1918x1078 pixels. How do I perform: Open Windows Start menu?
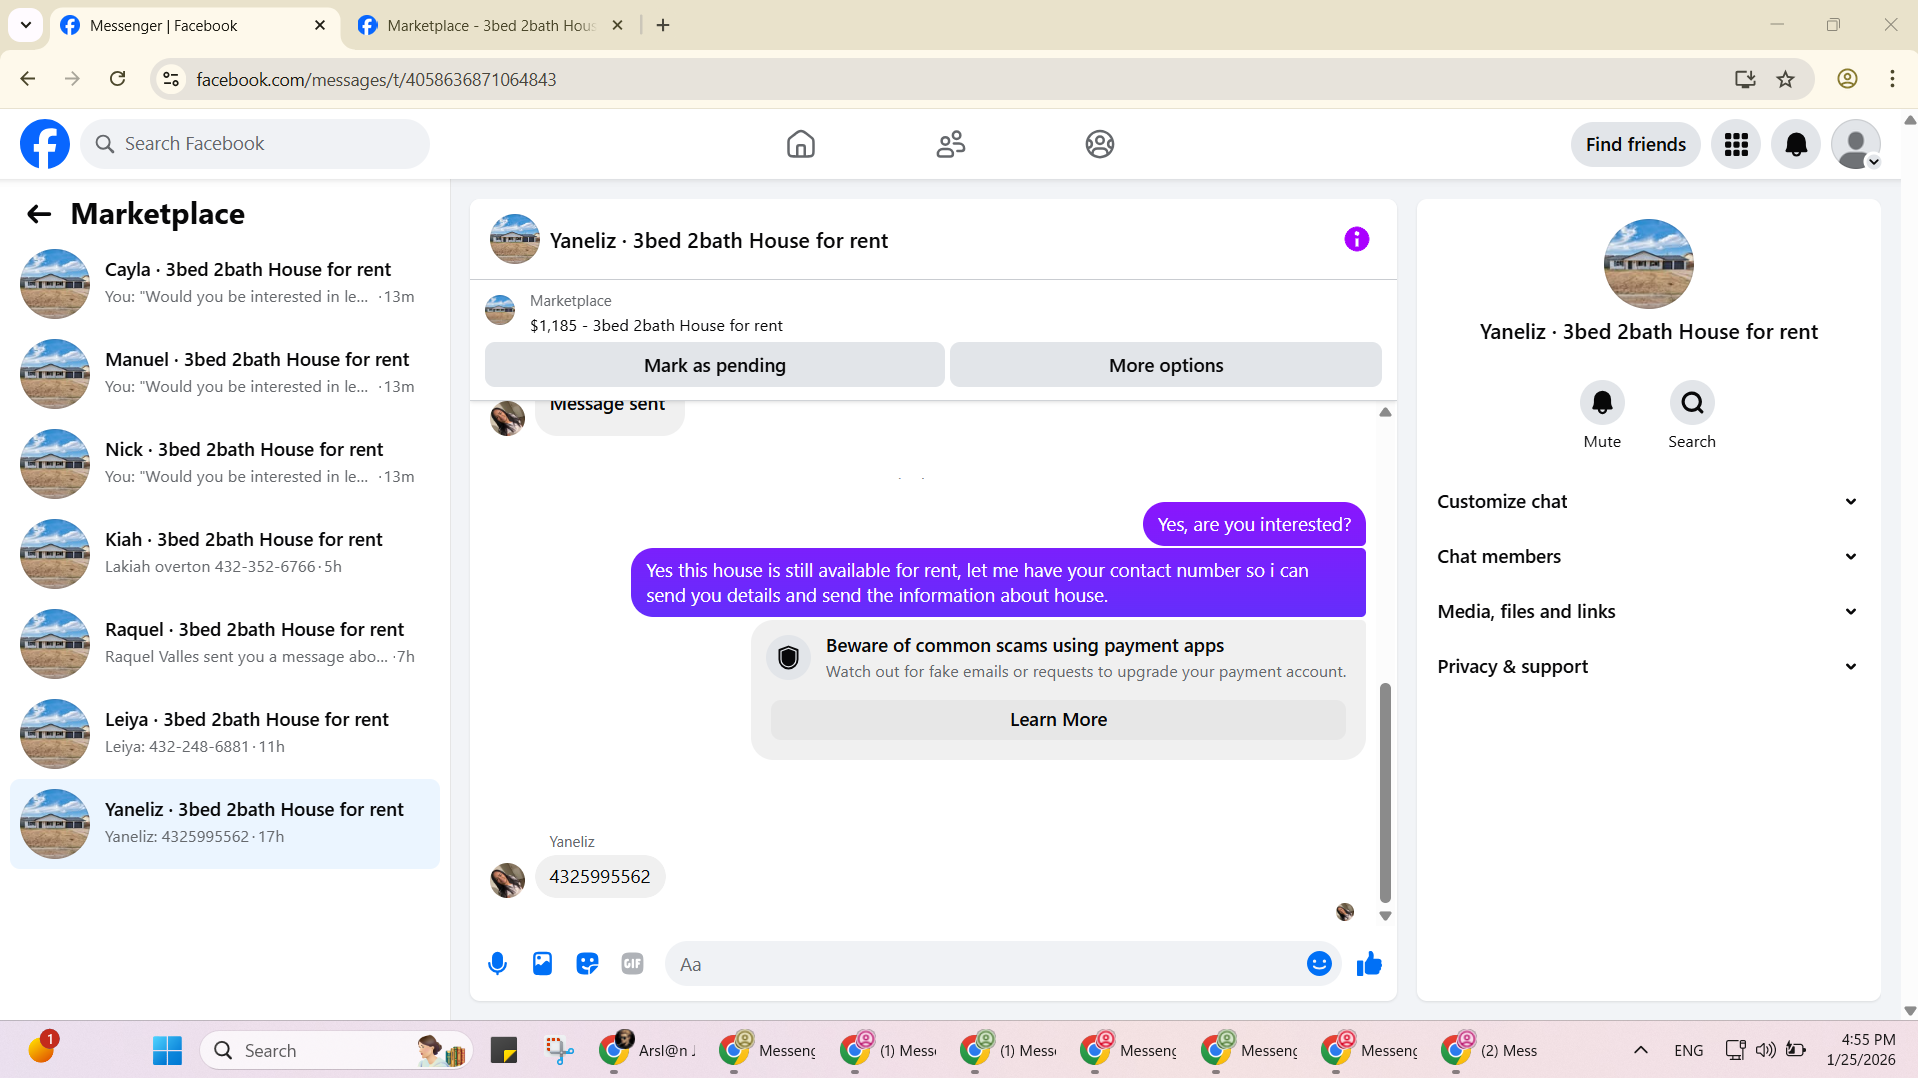167,1050
